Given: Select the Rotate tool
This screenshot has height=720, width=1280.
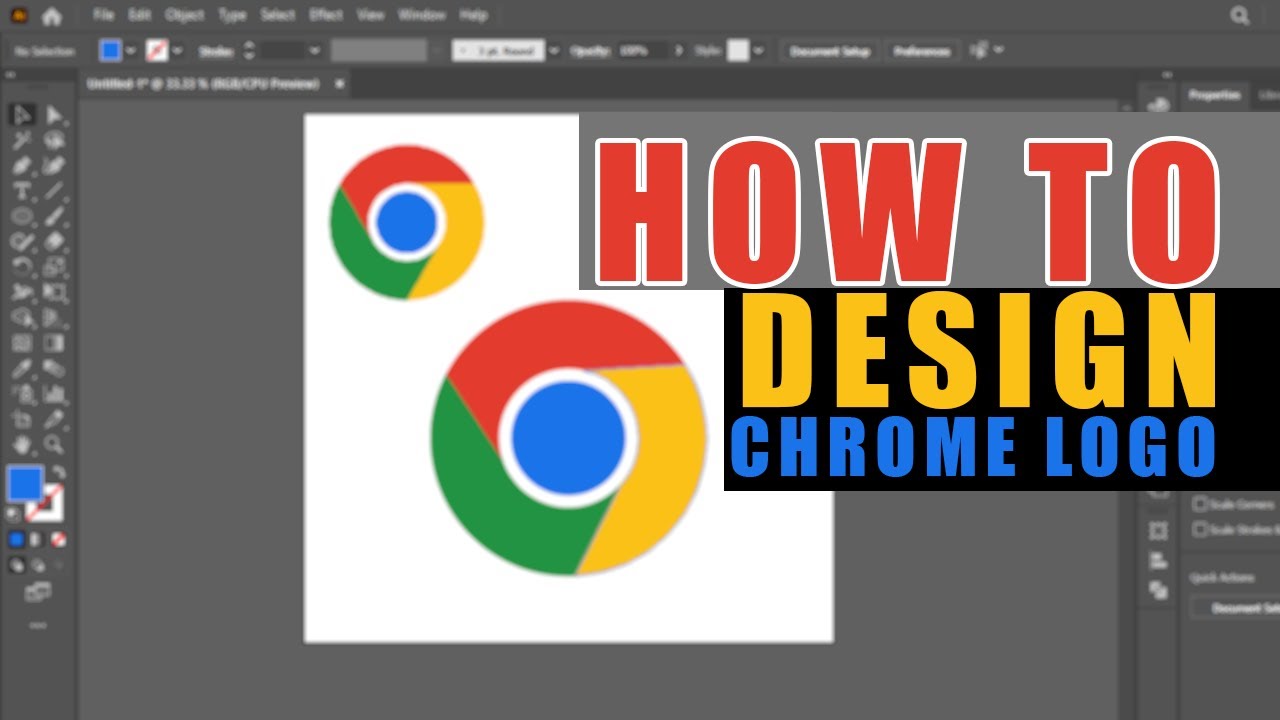Looking at the screenshot, I should pyautogui.click(x=22, y=267).
